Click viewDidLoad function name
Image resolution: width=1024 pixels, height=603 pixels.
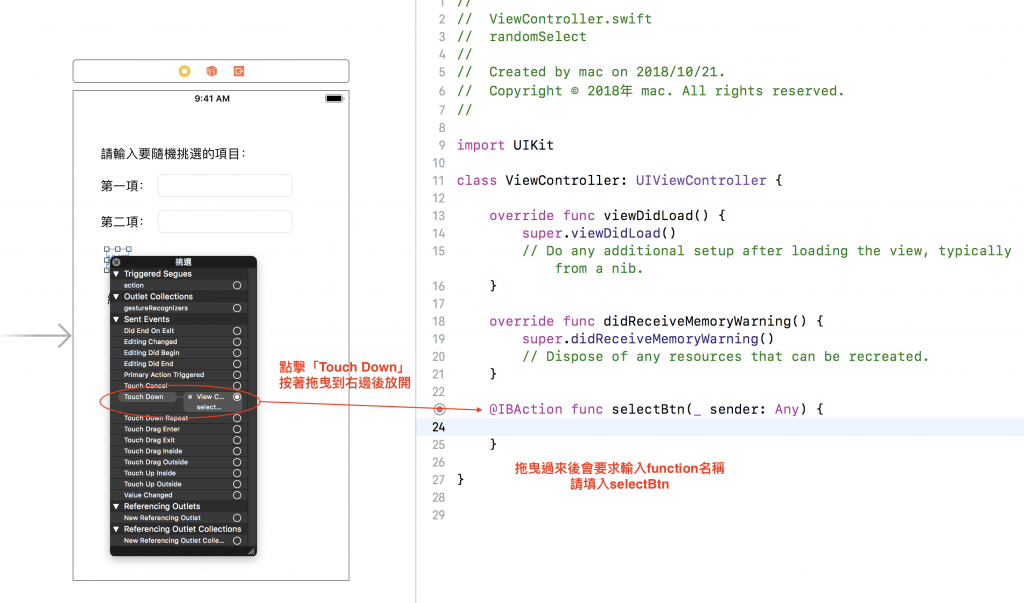click(648, 216)
